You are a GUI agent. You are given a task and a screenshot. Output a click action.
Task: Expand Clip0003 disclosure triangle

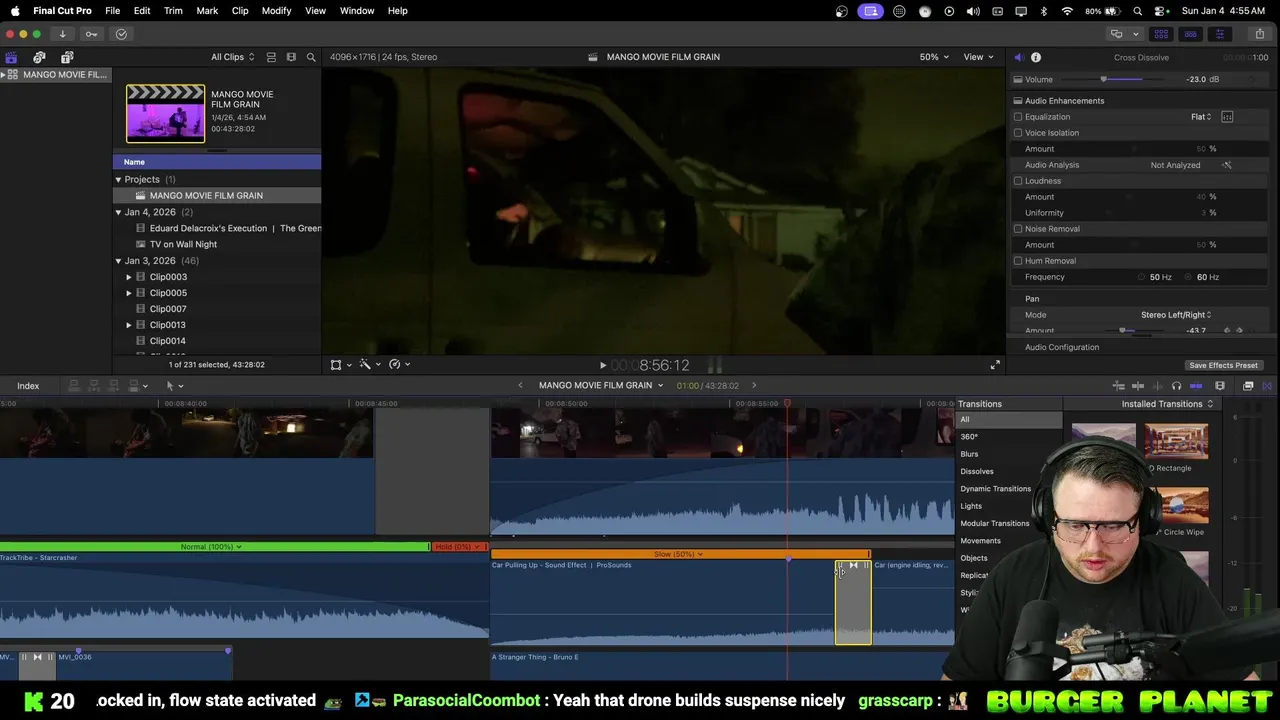(128, 277)
